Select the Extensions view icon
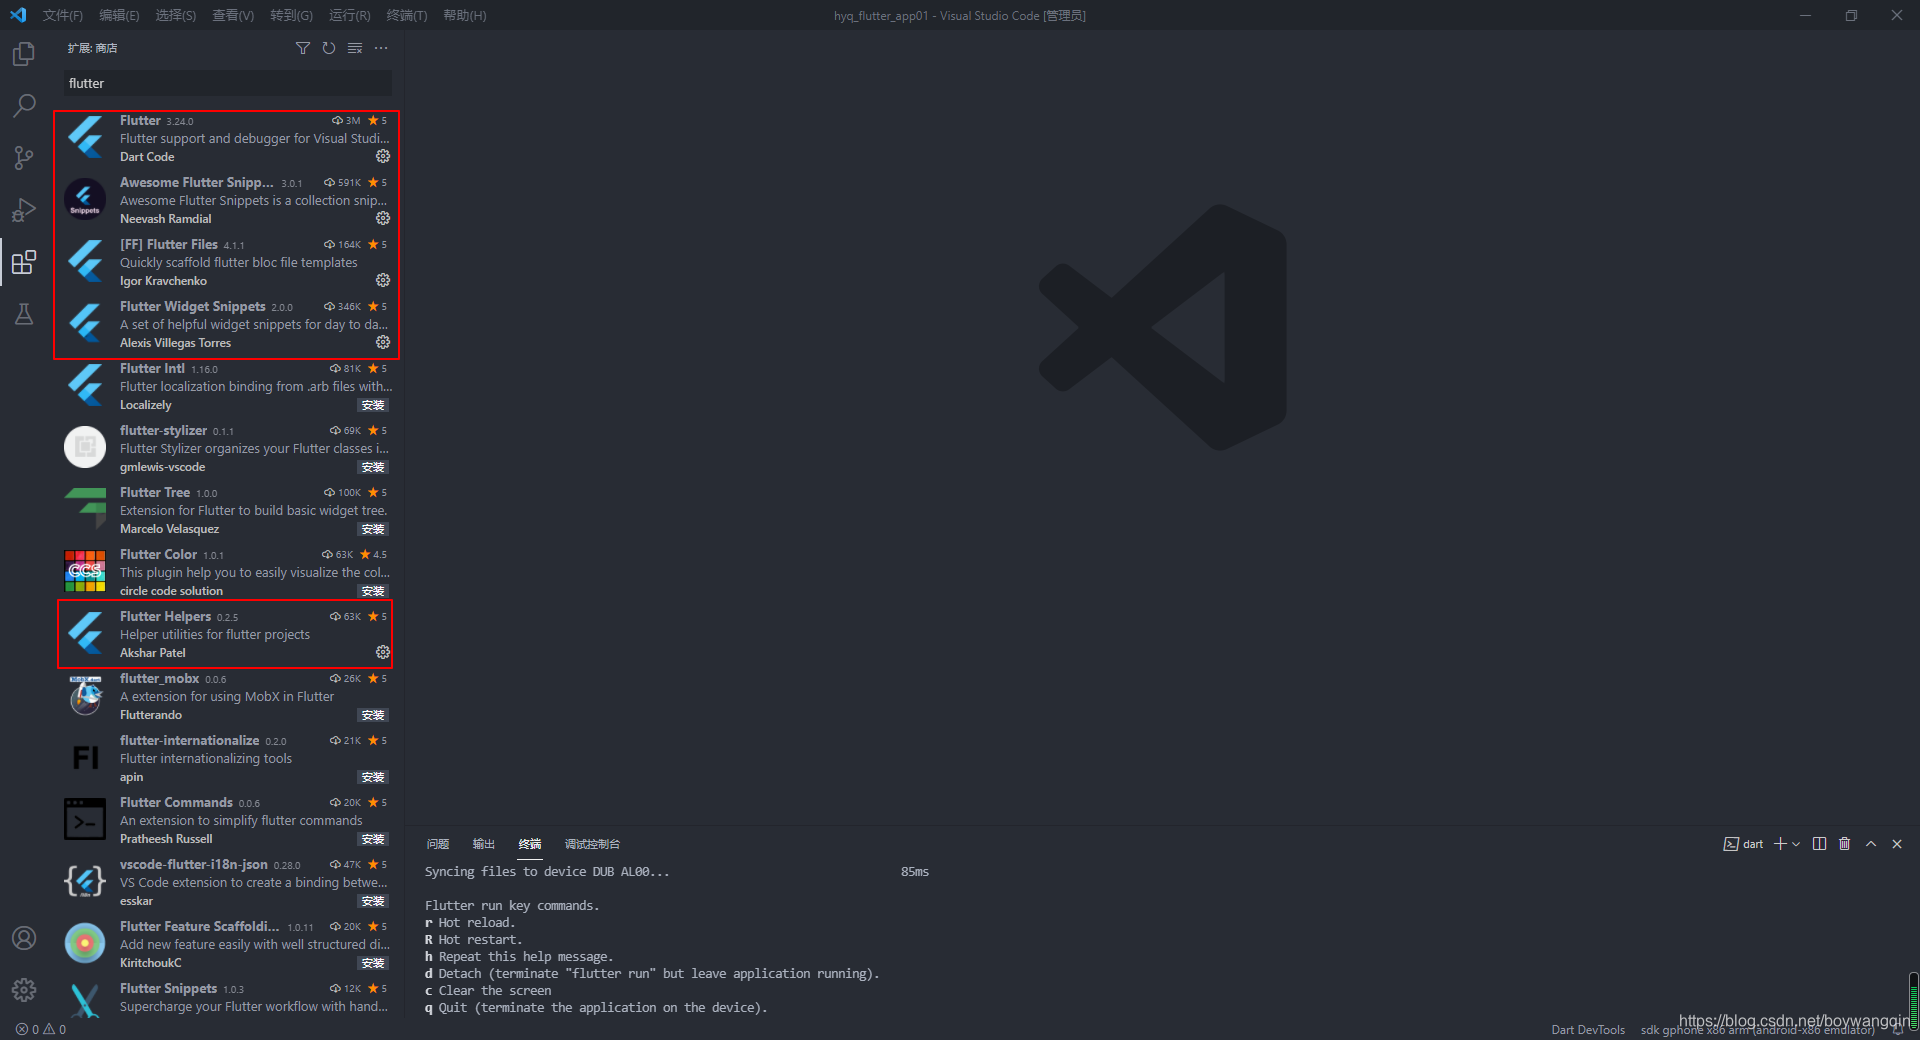This screenshot has width=1920, height=1040. 24,262
